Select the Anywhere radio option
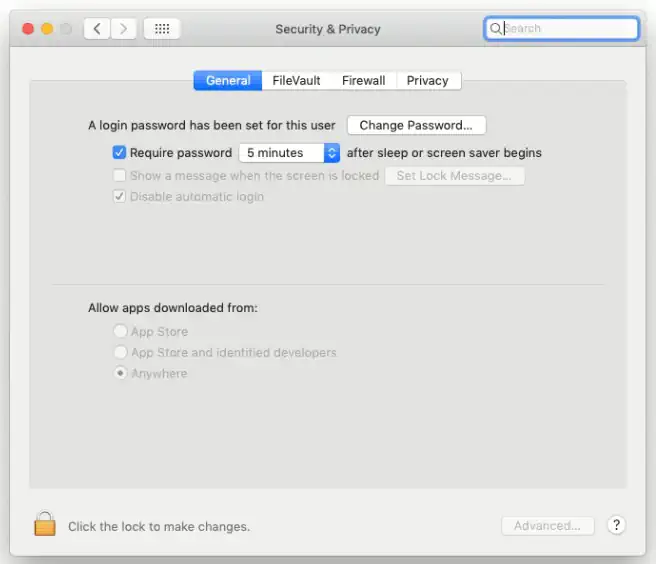 [x=121, y=373]
